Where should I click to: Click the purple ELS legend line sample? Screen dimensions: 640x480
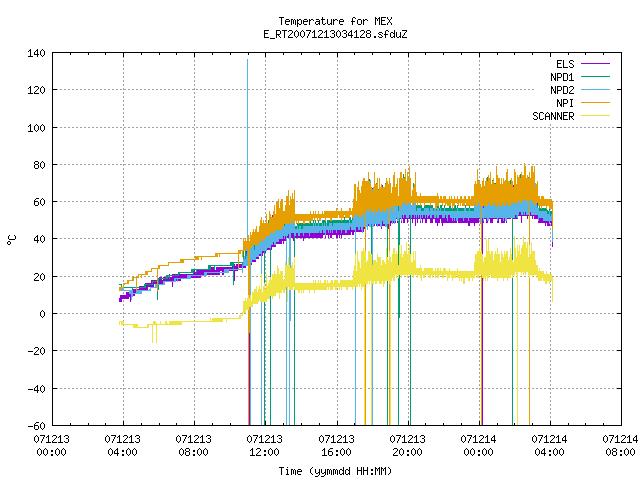point(596,64)
